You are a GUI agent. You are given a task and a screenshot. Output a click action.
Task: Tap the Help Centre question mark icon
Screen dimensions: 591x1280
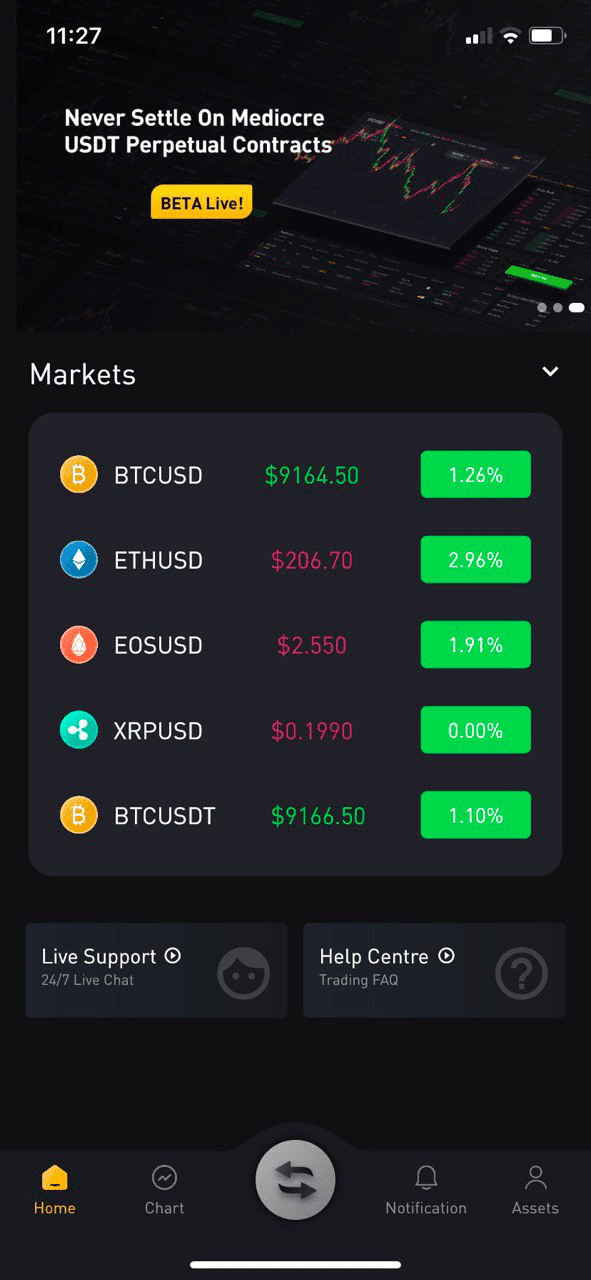tap(522, 972)
